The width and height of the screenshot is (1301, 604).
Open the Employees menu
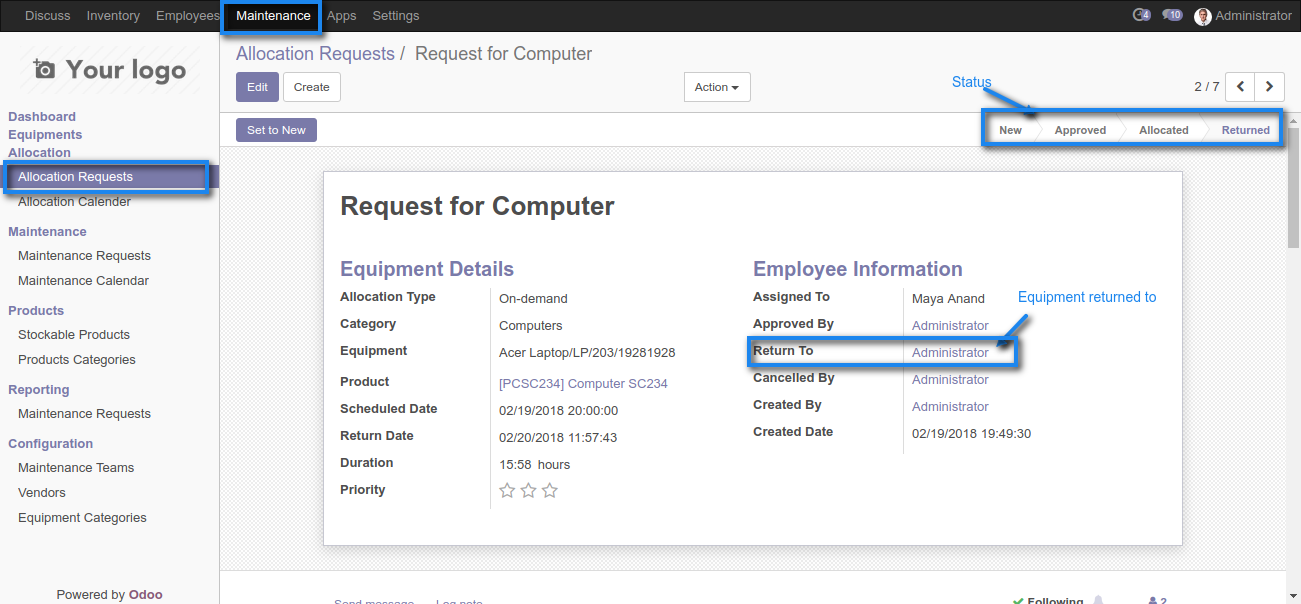point(187,16)
